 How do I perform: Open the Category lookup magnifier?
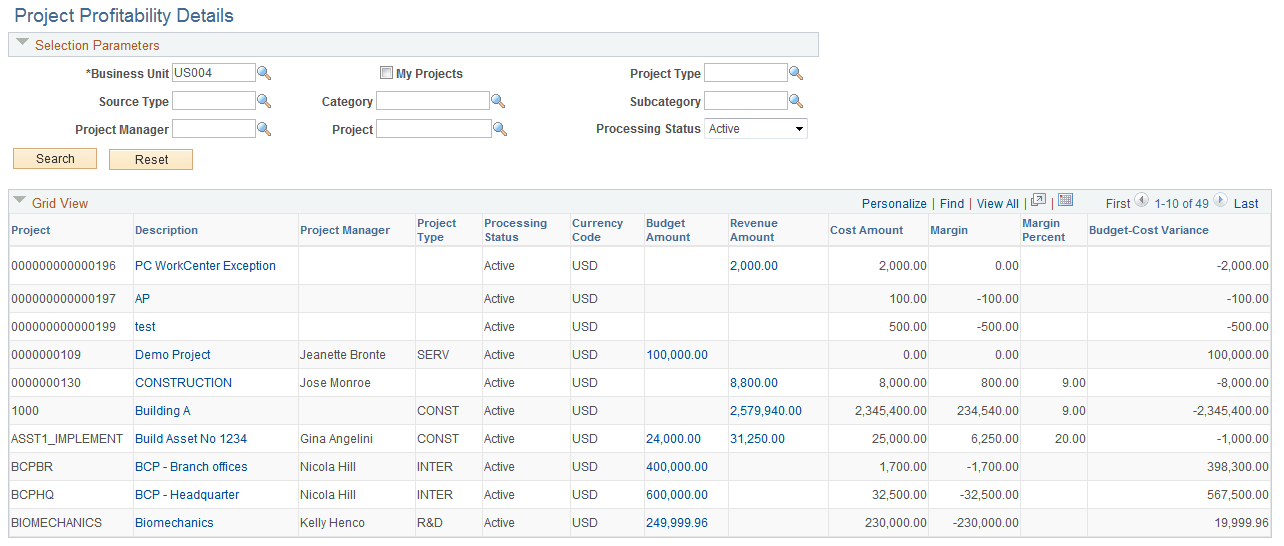pyautogui.click(x=498, y=101)
